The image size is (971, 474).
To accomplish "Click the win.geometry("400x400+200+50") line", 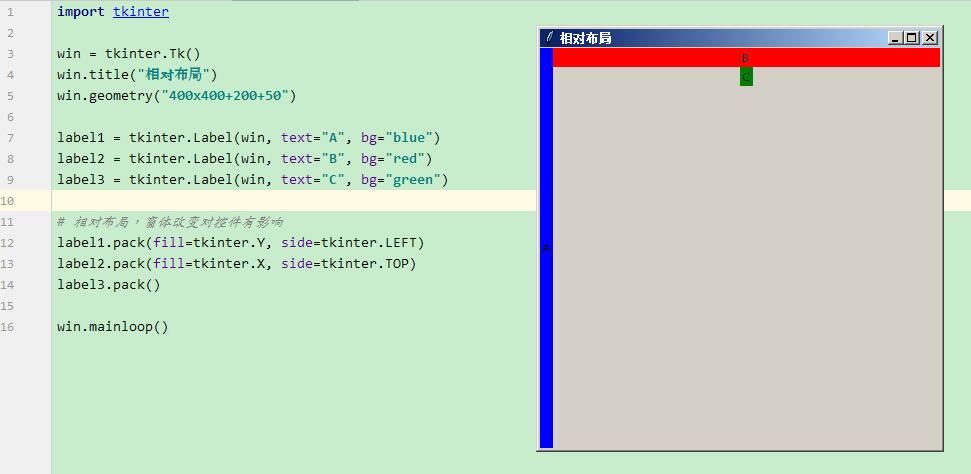I will coord(177,95).
